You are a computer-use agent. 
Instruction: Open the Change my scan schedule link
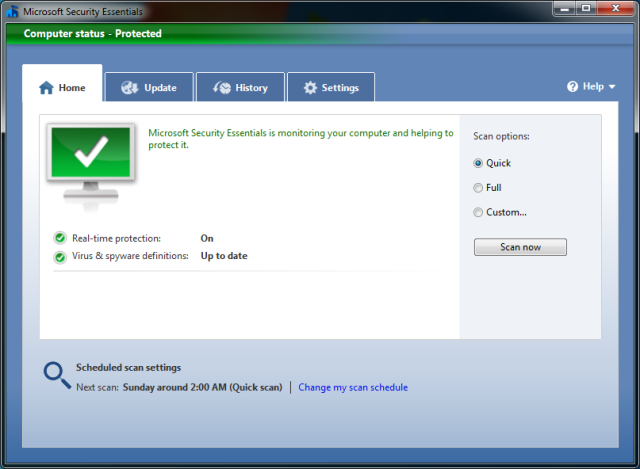coord(353,387)
